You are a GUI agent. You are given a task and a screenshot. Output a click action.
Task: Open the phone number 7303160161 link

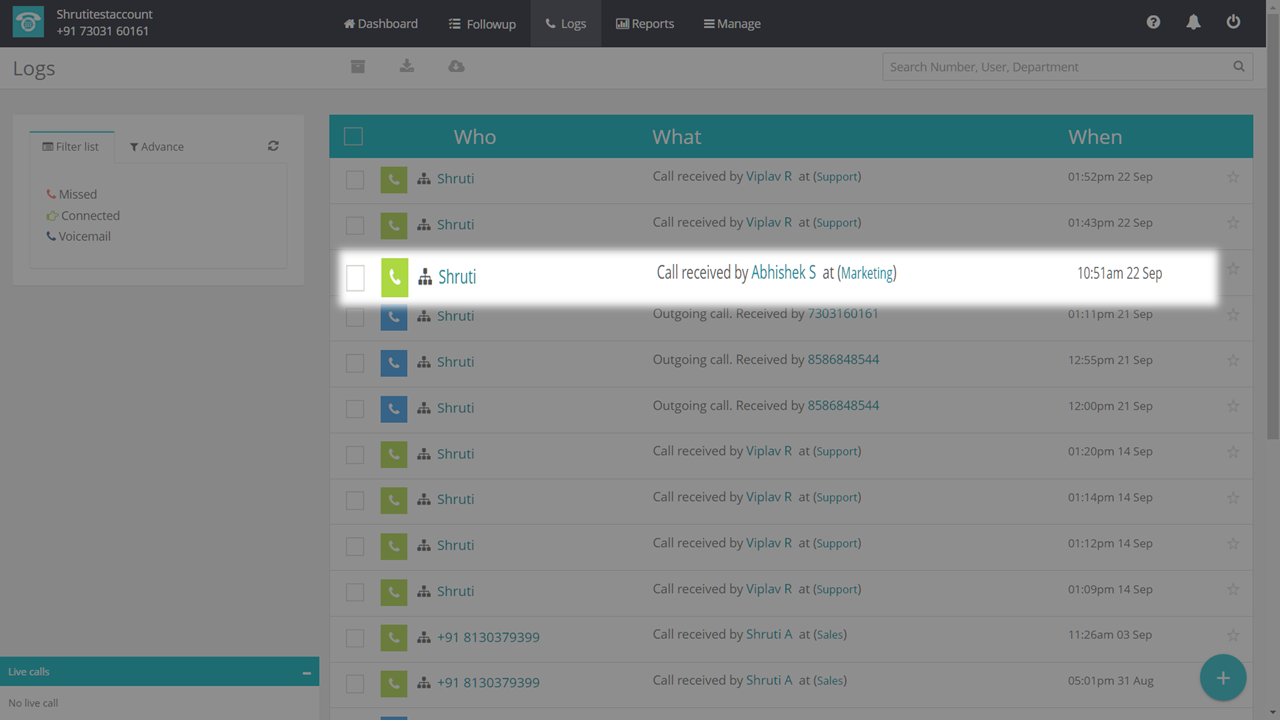[x=843, y=314]
